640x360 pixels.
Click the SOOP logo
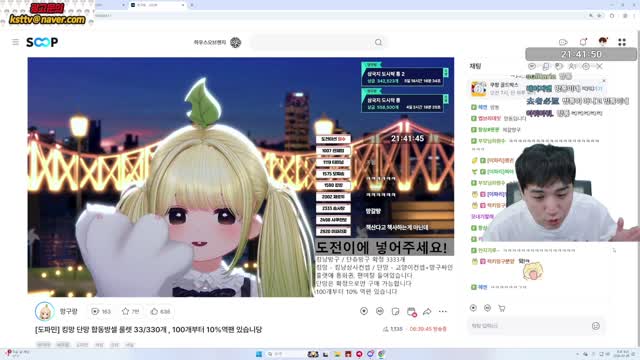tap(42, 42)
